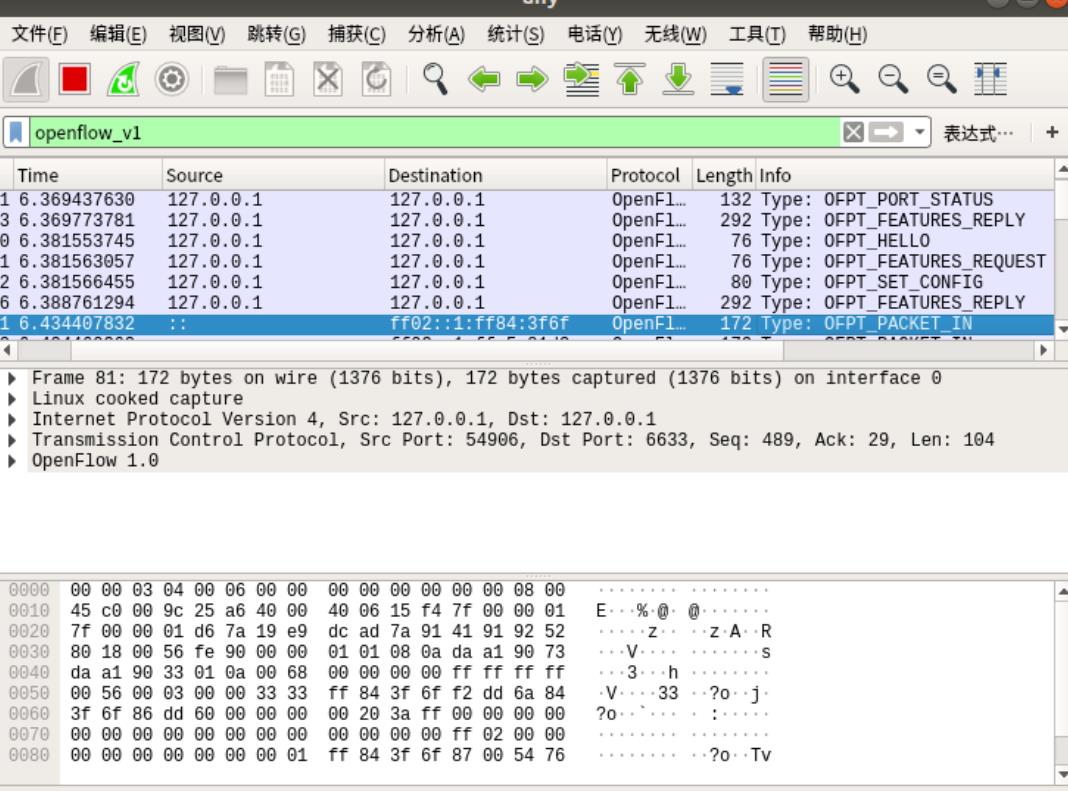
Task: Sort by Length column header
Action: pyautogui.click(x=723, y=175)
